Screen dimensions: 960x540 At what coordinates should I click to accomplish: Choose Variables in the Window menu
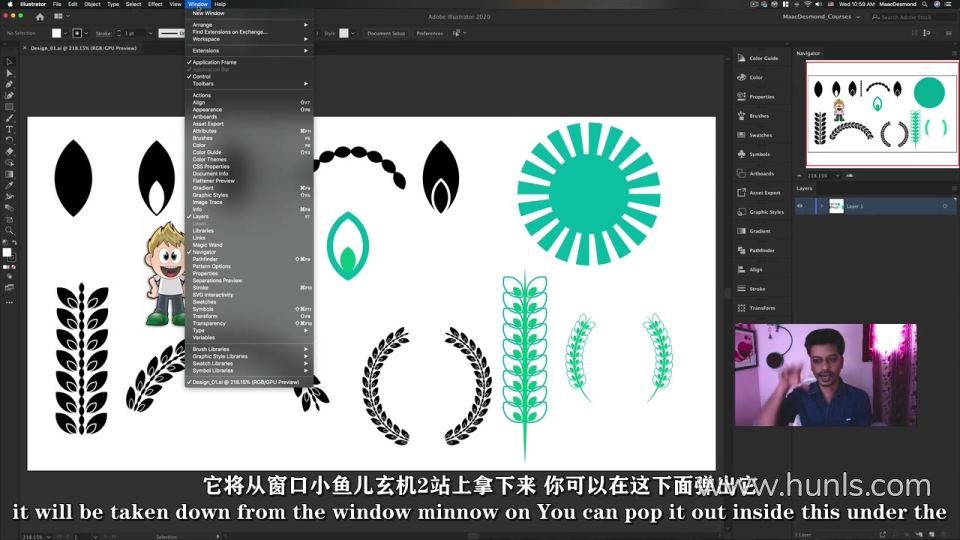249,338
